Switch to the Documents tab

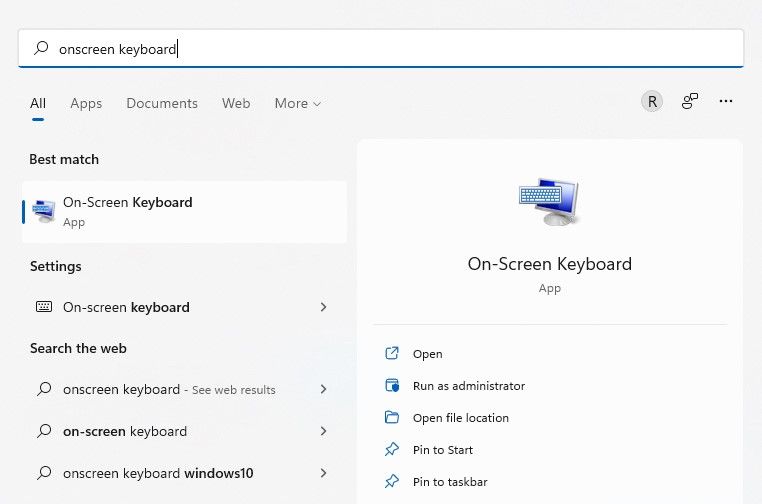(162, 103)
